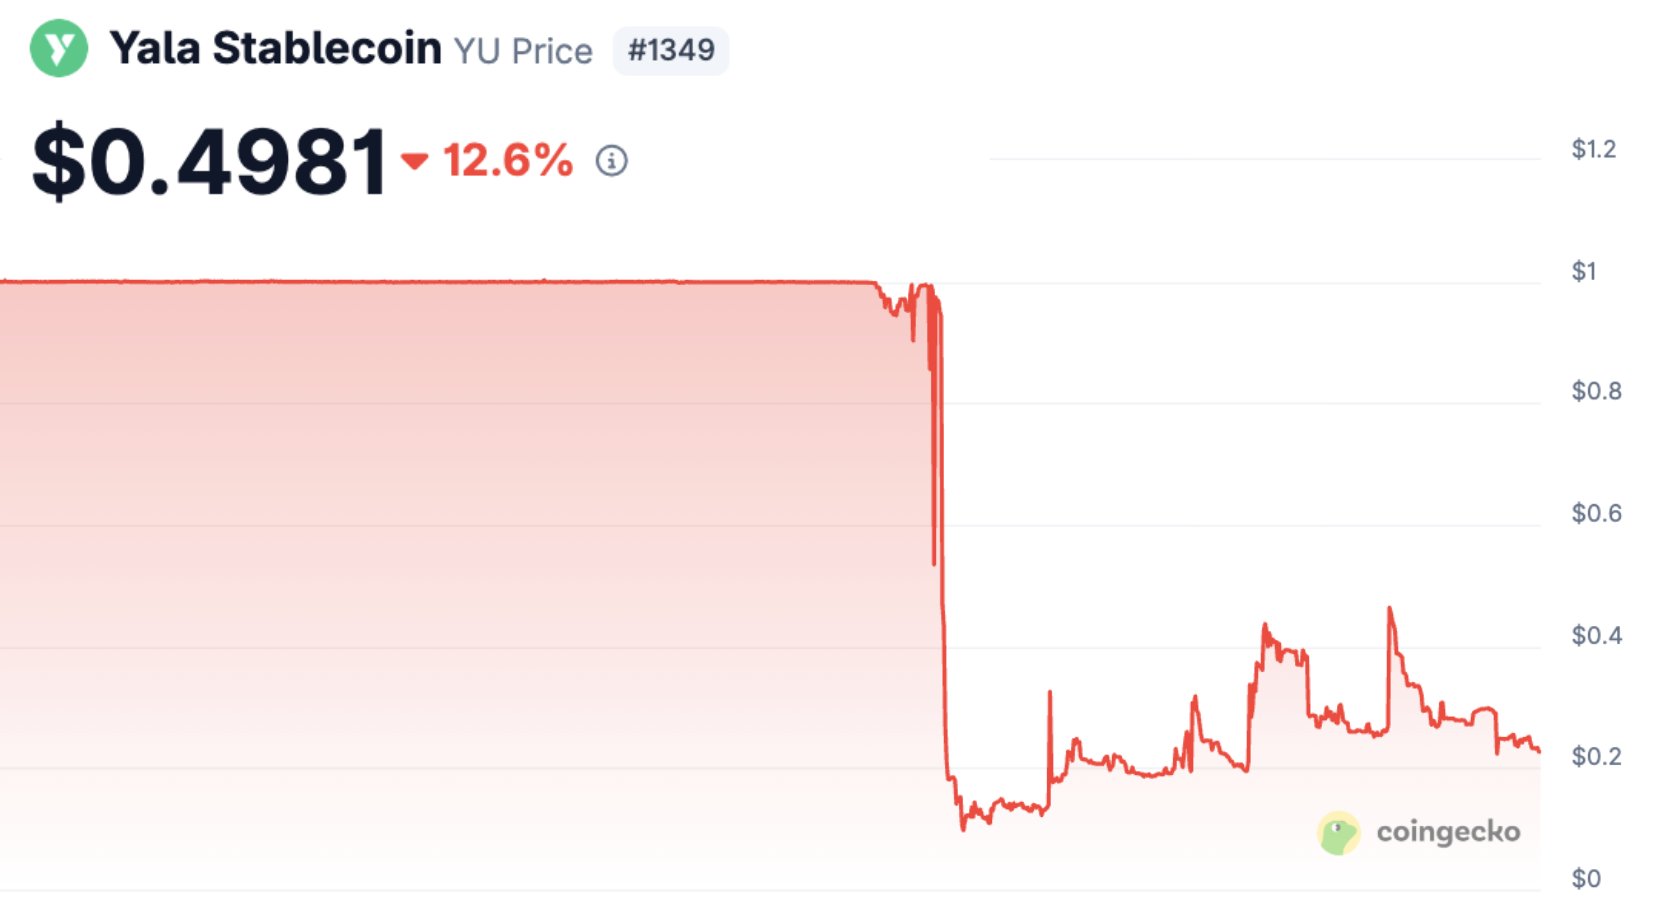
Task: Click the Yala Stablecoin title
Action: click(x=275, y=48)
